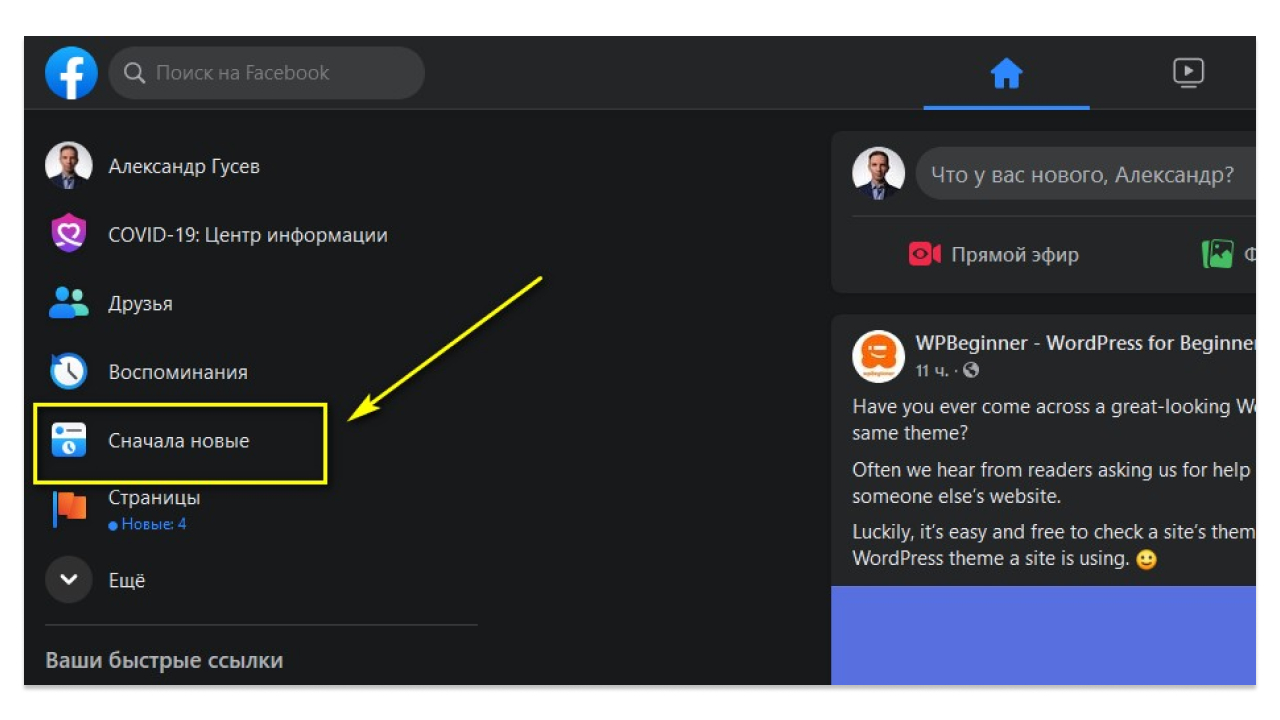This screenshot has height=720, width=1280.
Task: Click the Facebook logo icon
Action: click(x=71, y=73)
